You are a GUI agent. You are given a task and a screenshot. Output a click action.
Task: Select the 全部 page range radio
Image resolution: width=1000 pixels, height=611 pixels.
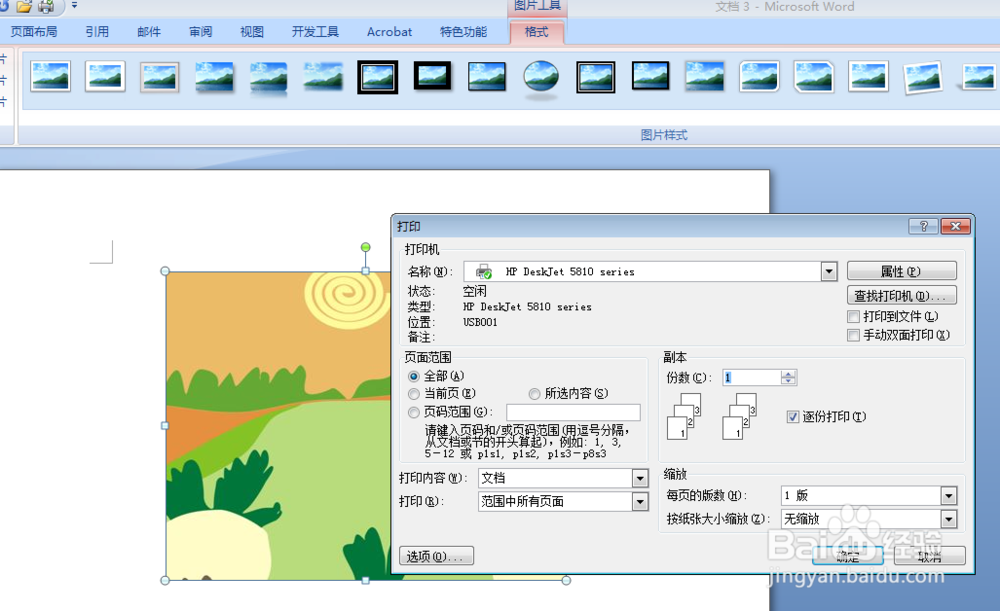click(x=414, y=376)
